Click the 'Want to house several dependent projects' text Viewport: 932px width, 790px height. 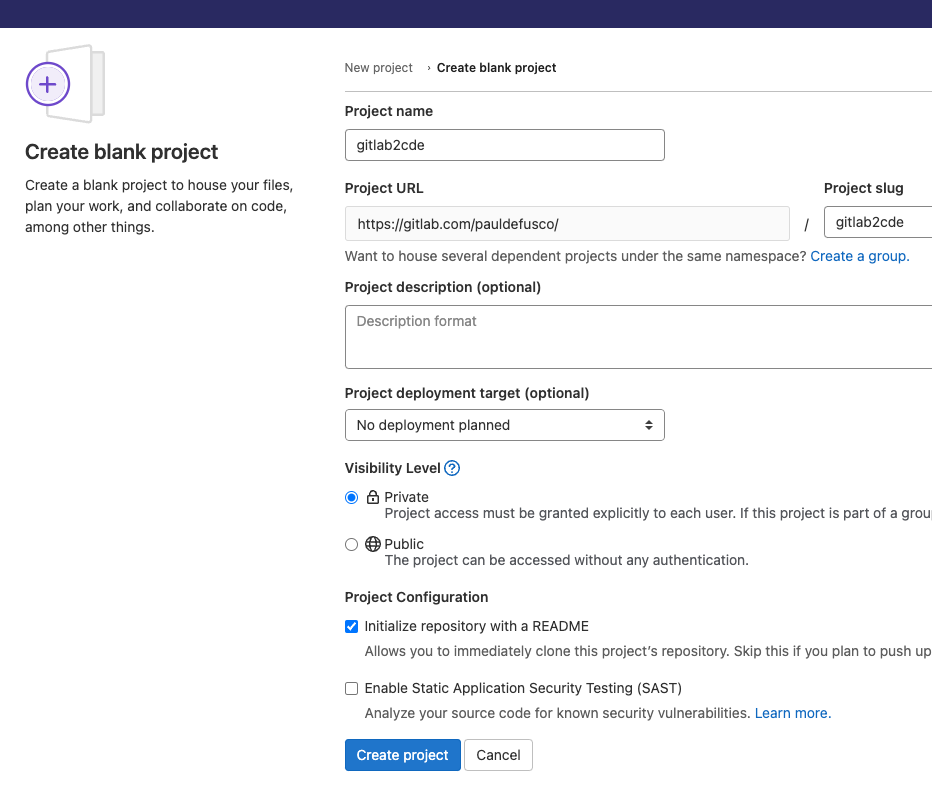pos(575,256)
